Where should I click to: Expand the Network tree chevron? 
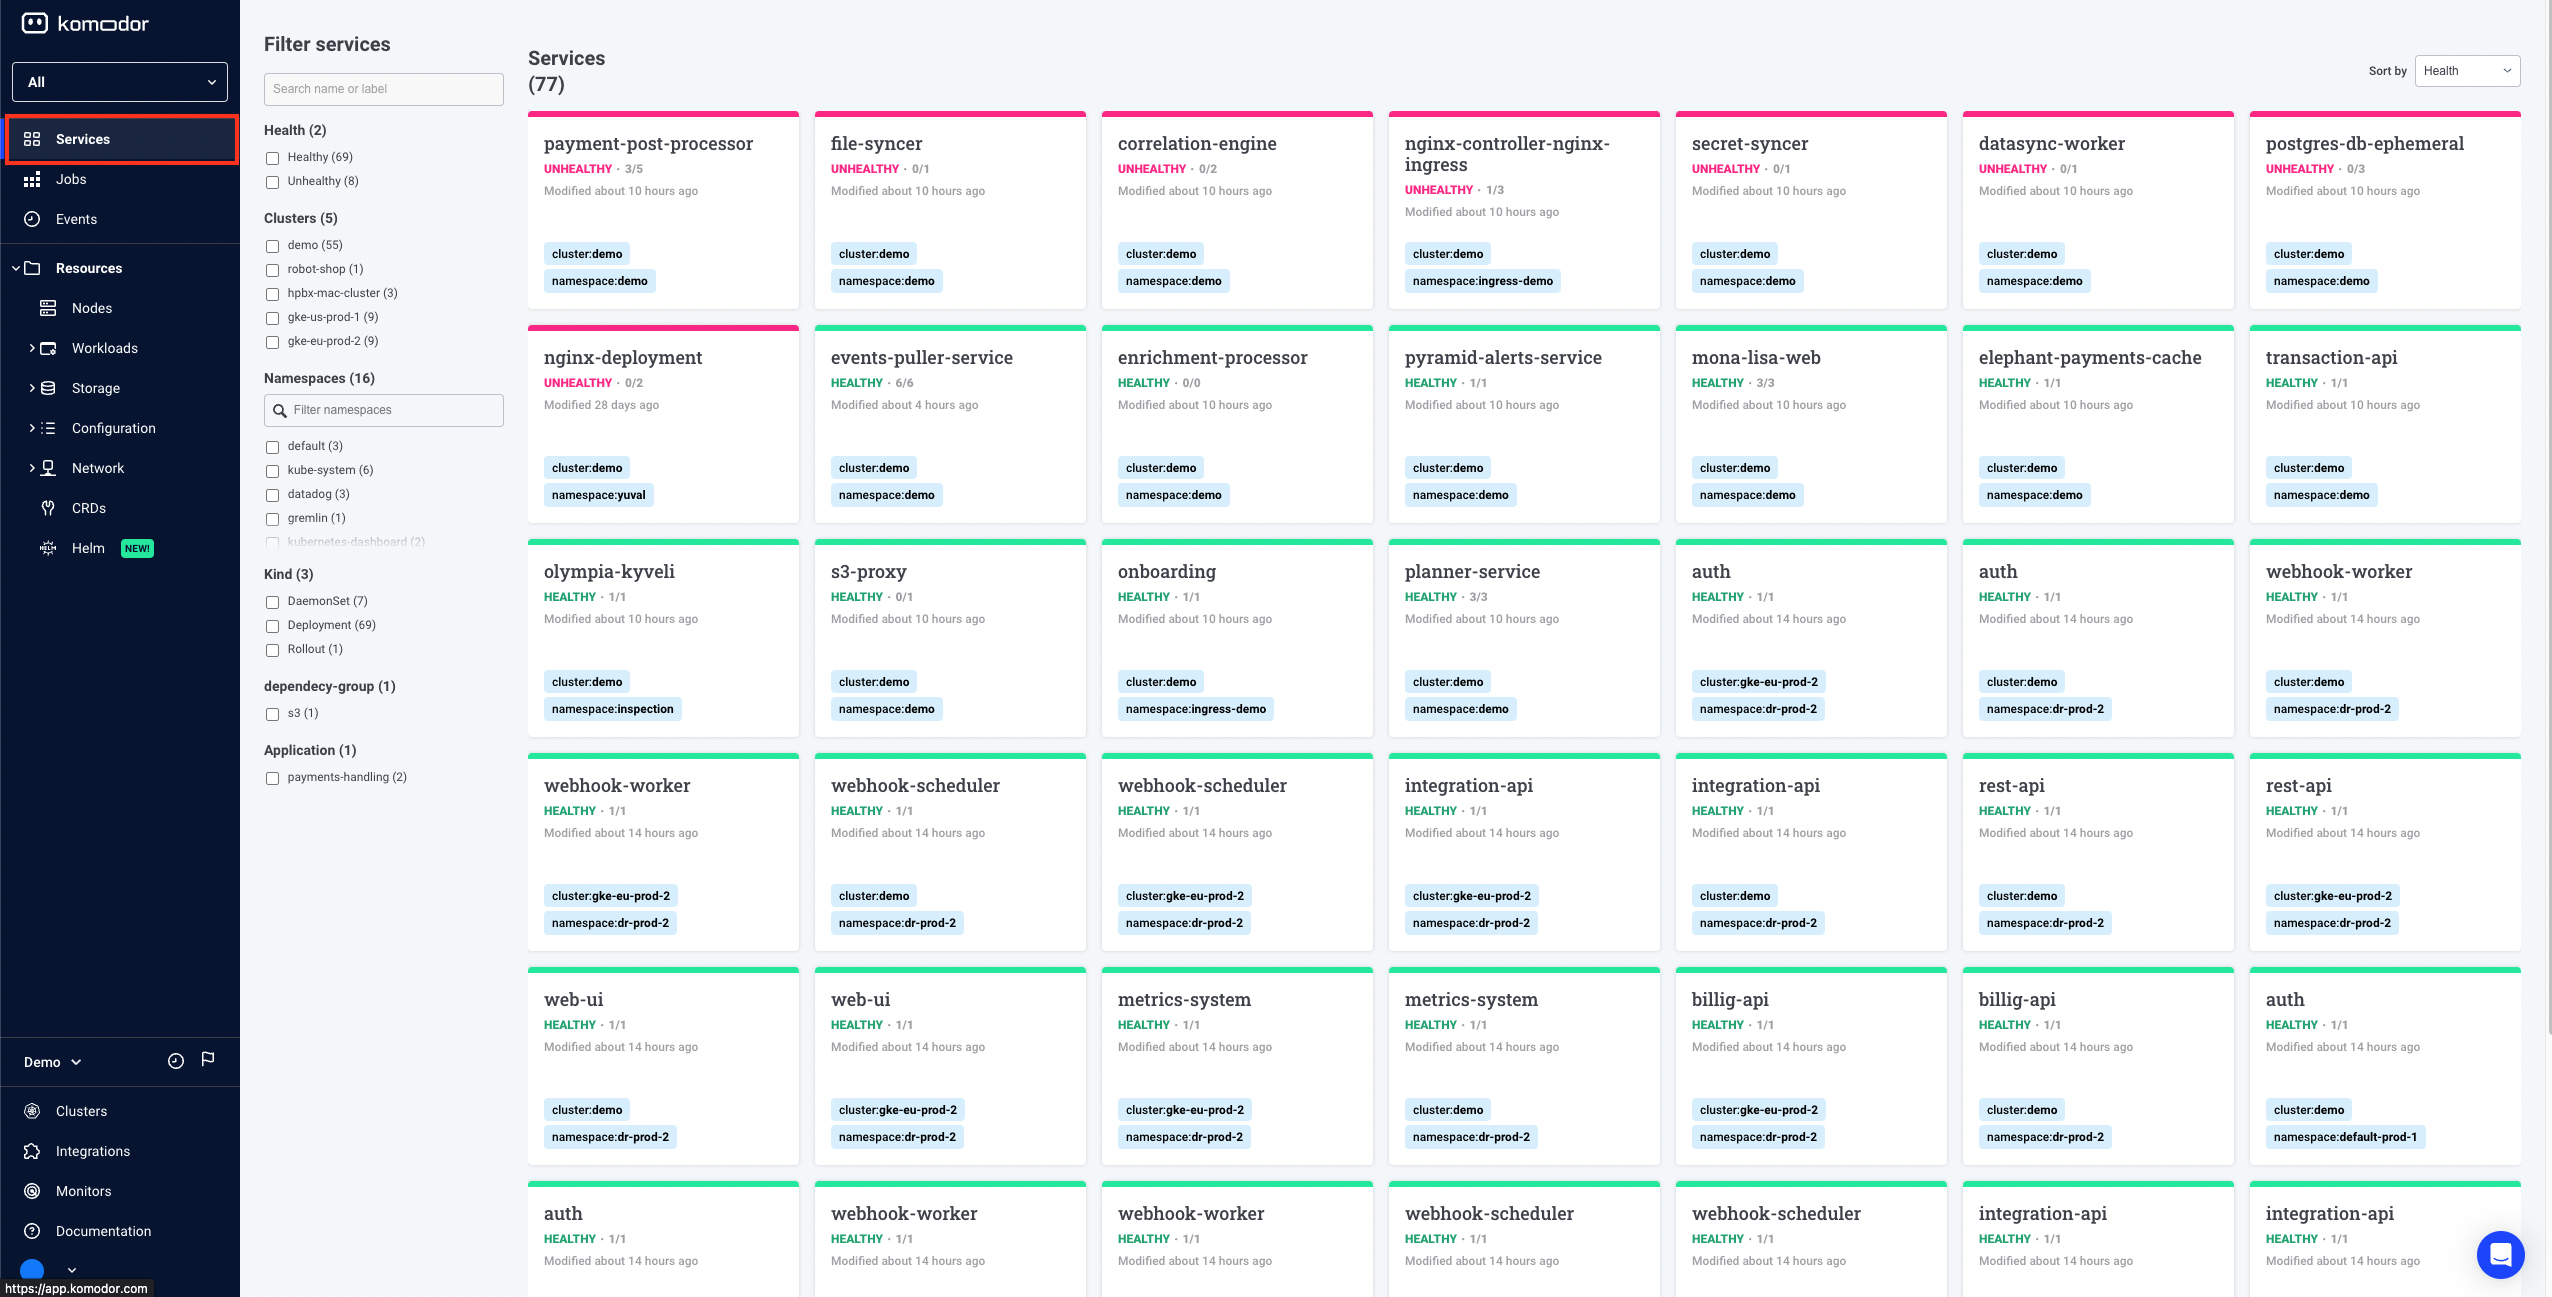point(32,468)
